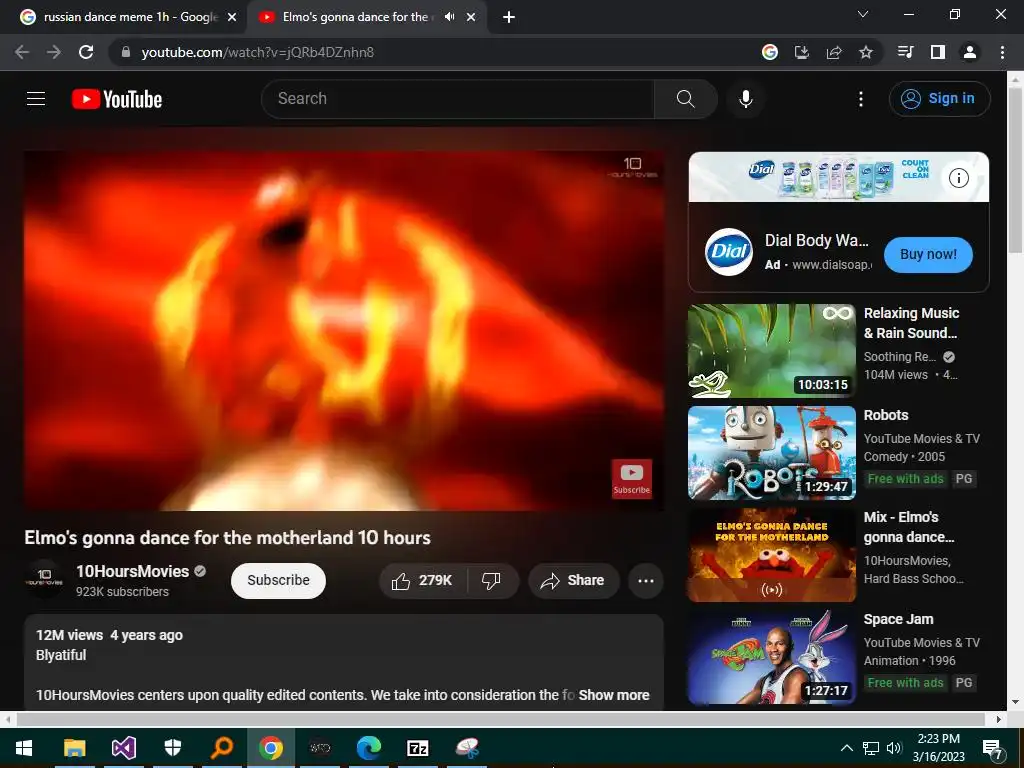Image resolution: width=1024 pixels, height=768 pixels.
Task: Open Relaxing Music & Rain Sound thumbnail
Action: pos(771,351)
